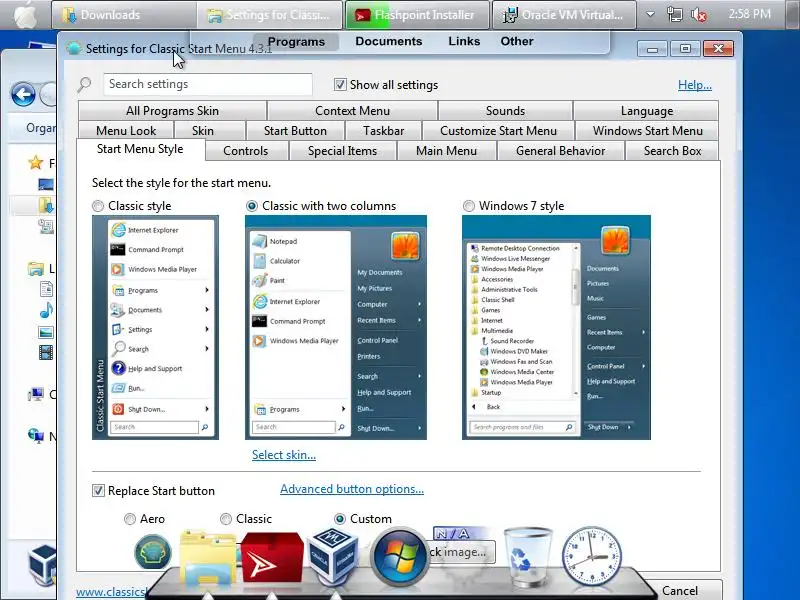
Task: Click the Computer icon in Explorer sidebar
Action: pyautogui.click(x=36, y=394)
